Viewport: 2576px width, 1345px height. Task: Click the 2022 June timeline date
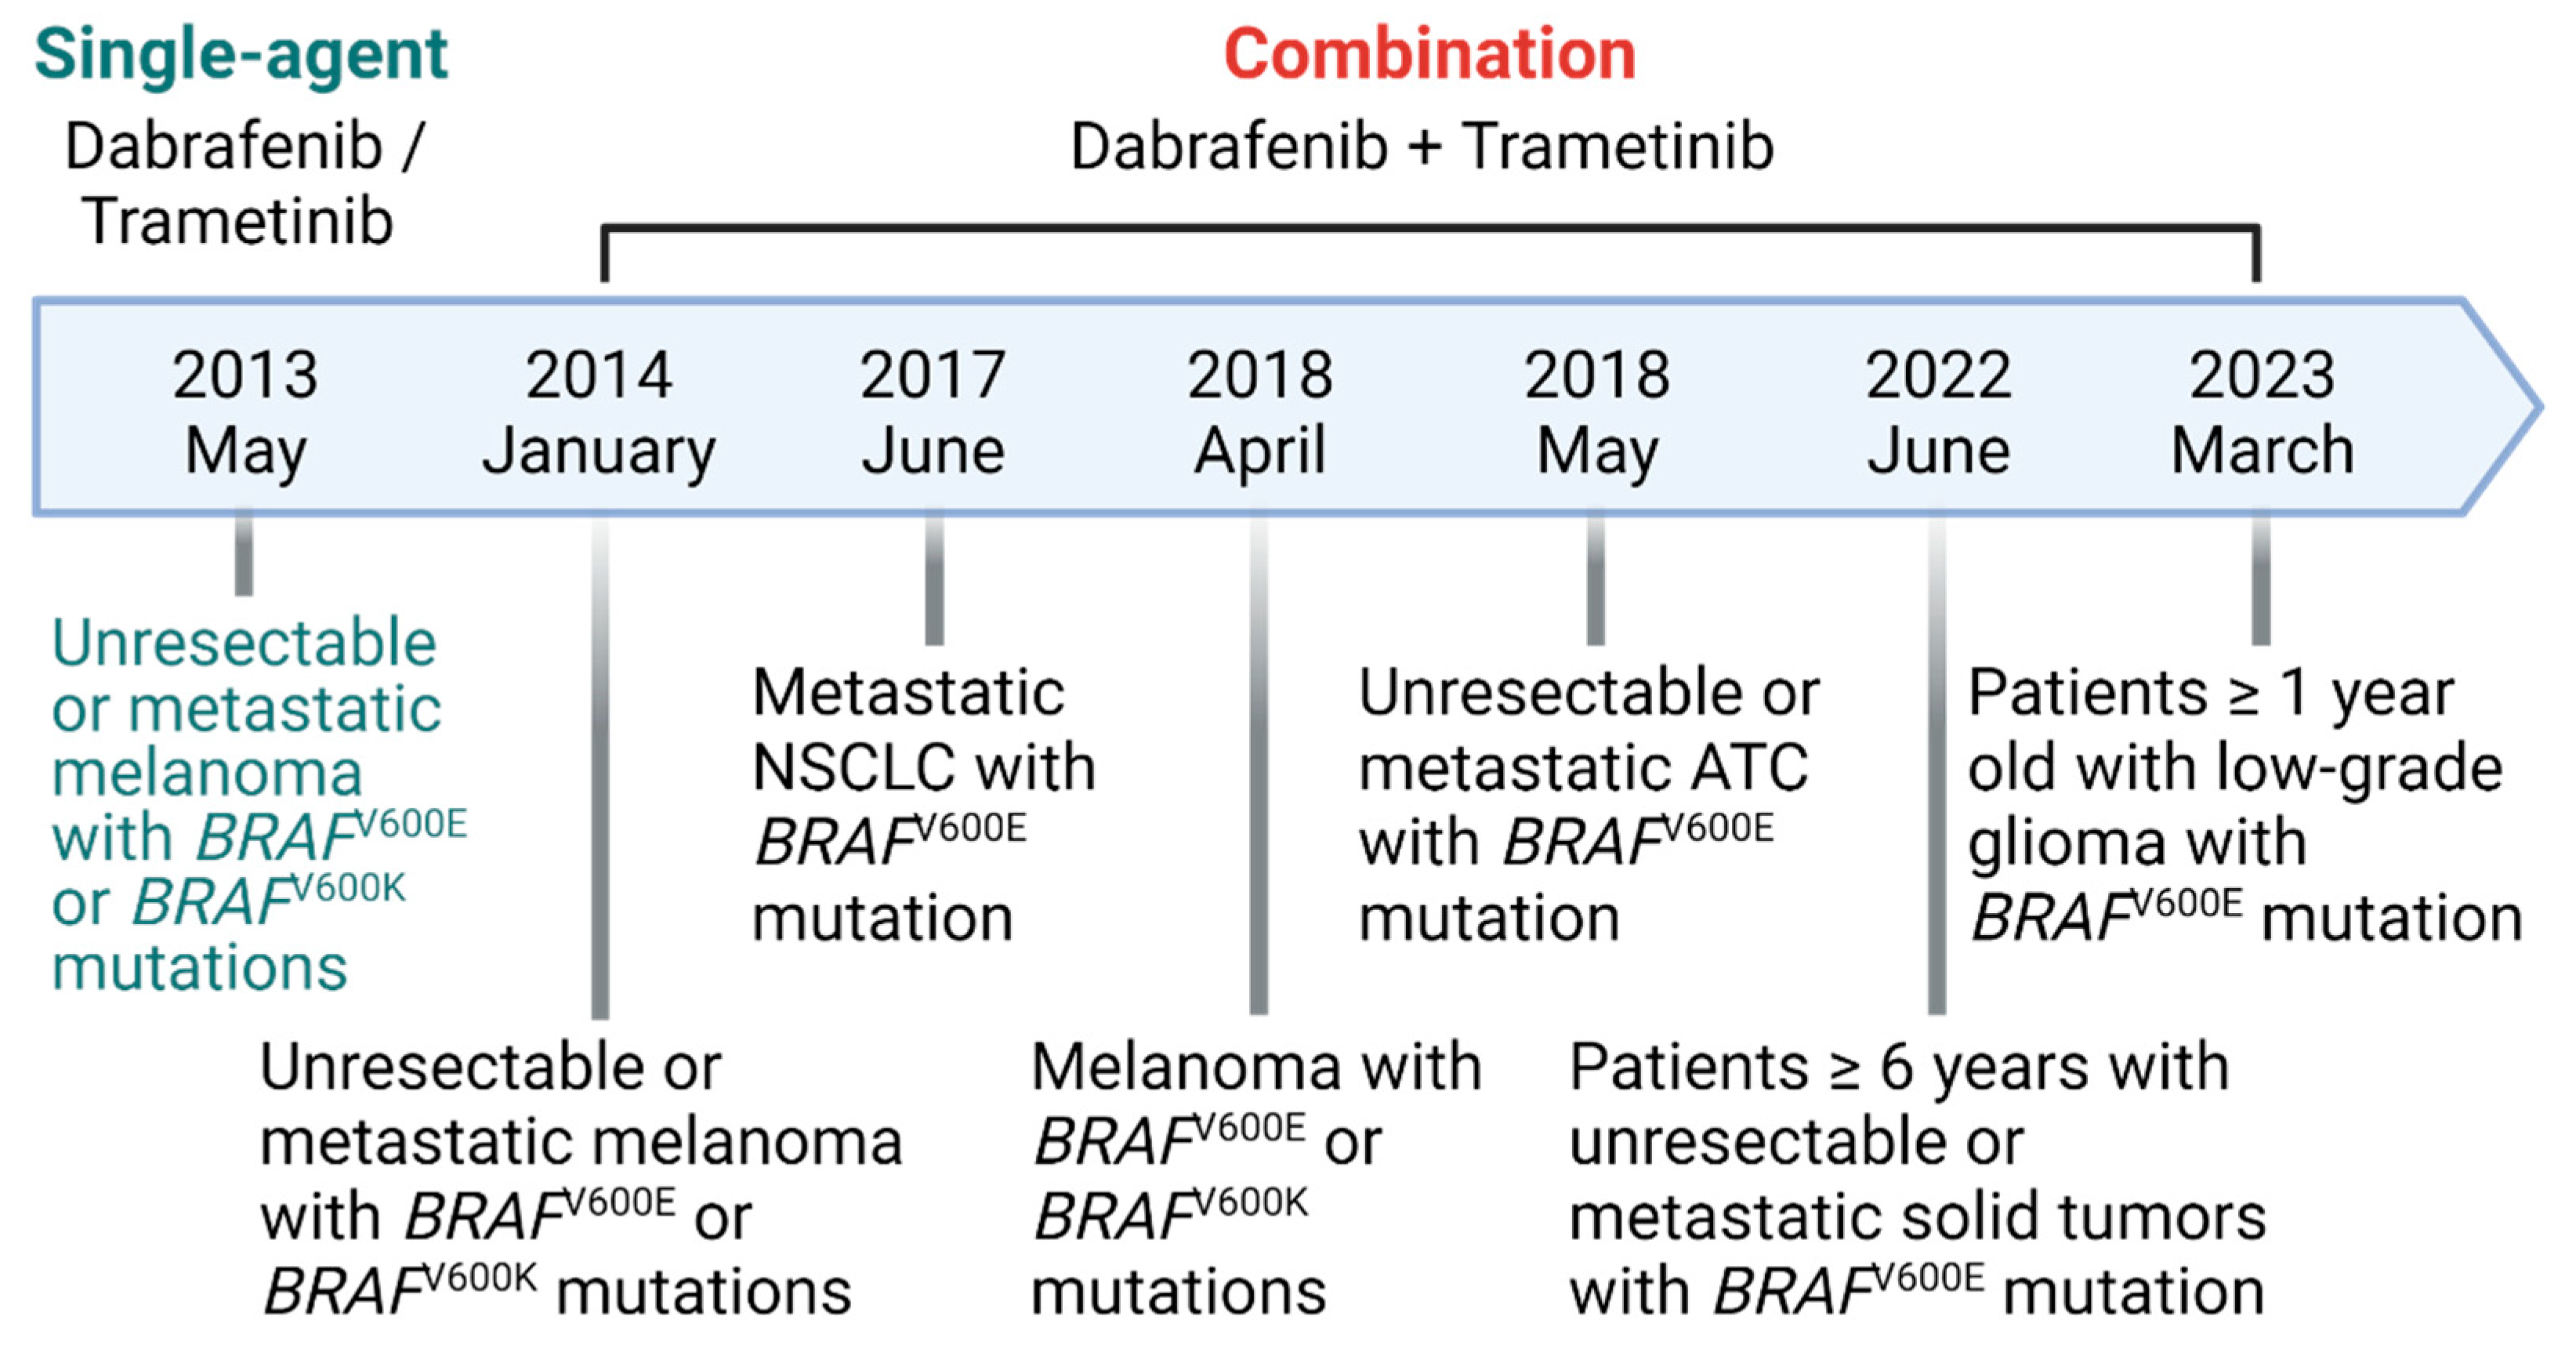(1938, 412)
